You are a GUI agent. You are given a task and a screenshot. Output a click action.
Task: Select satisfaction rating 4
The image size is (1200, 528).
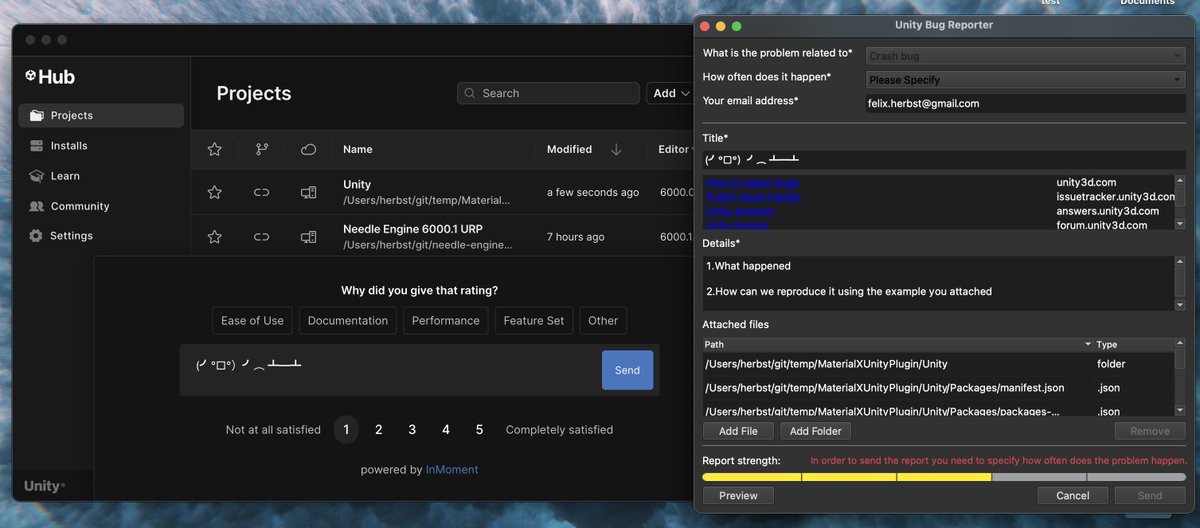446,430
